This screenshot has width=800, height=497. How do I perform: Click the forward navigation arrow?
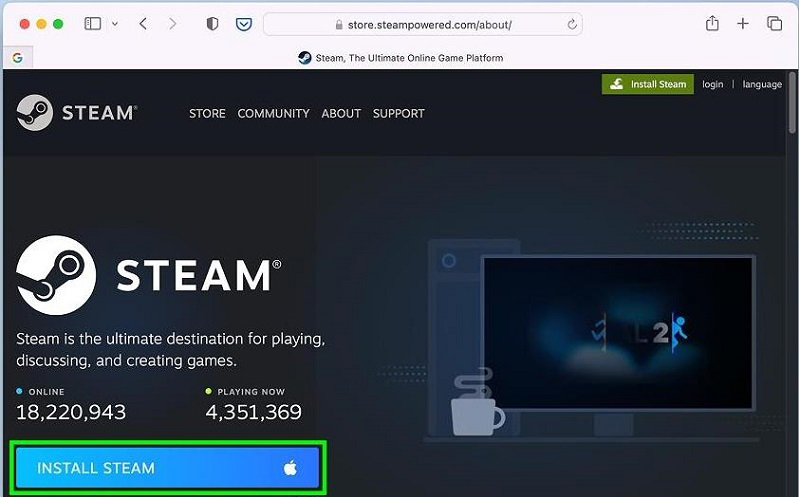click(x=173, y=24)
